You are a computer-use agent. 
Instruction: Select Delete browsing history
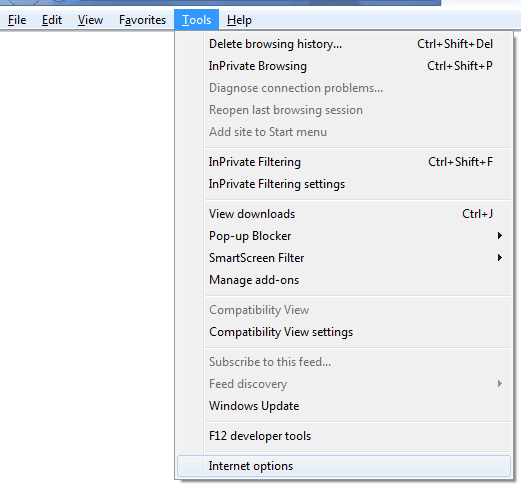(x=344, y=44)
